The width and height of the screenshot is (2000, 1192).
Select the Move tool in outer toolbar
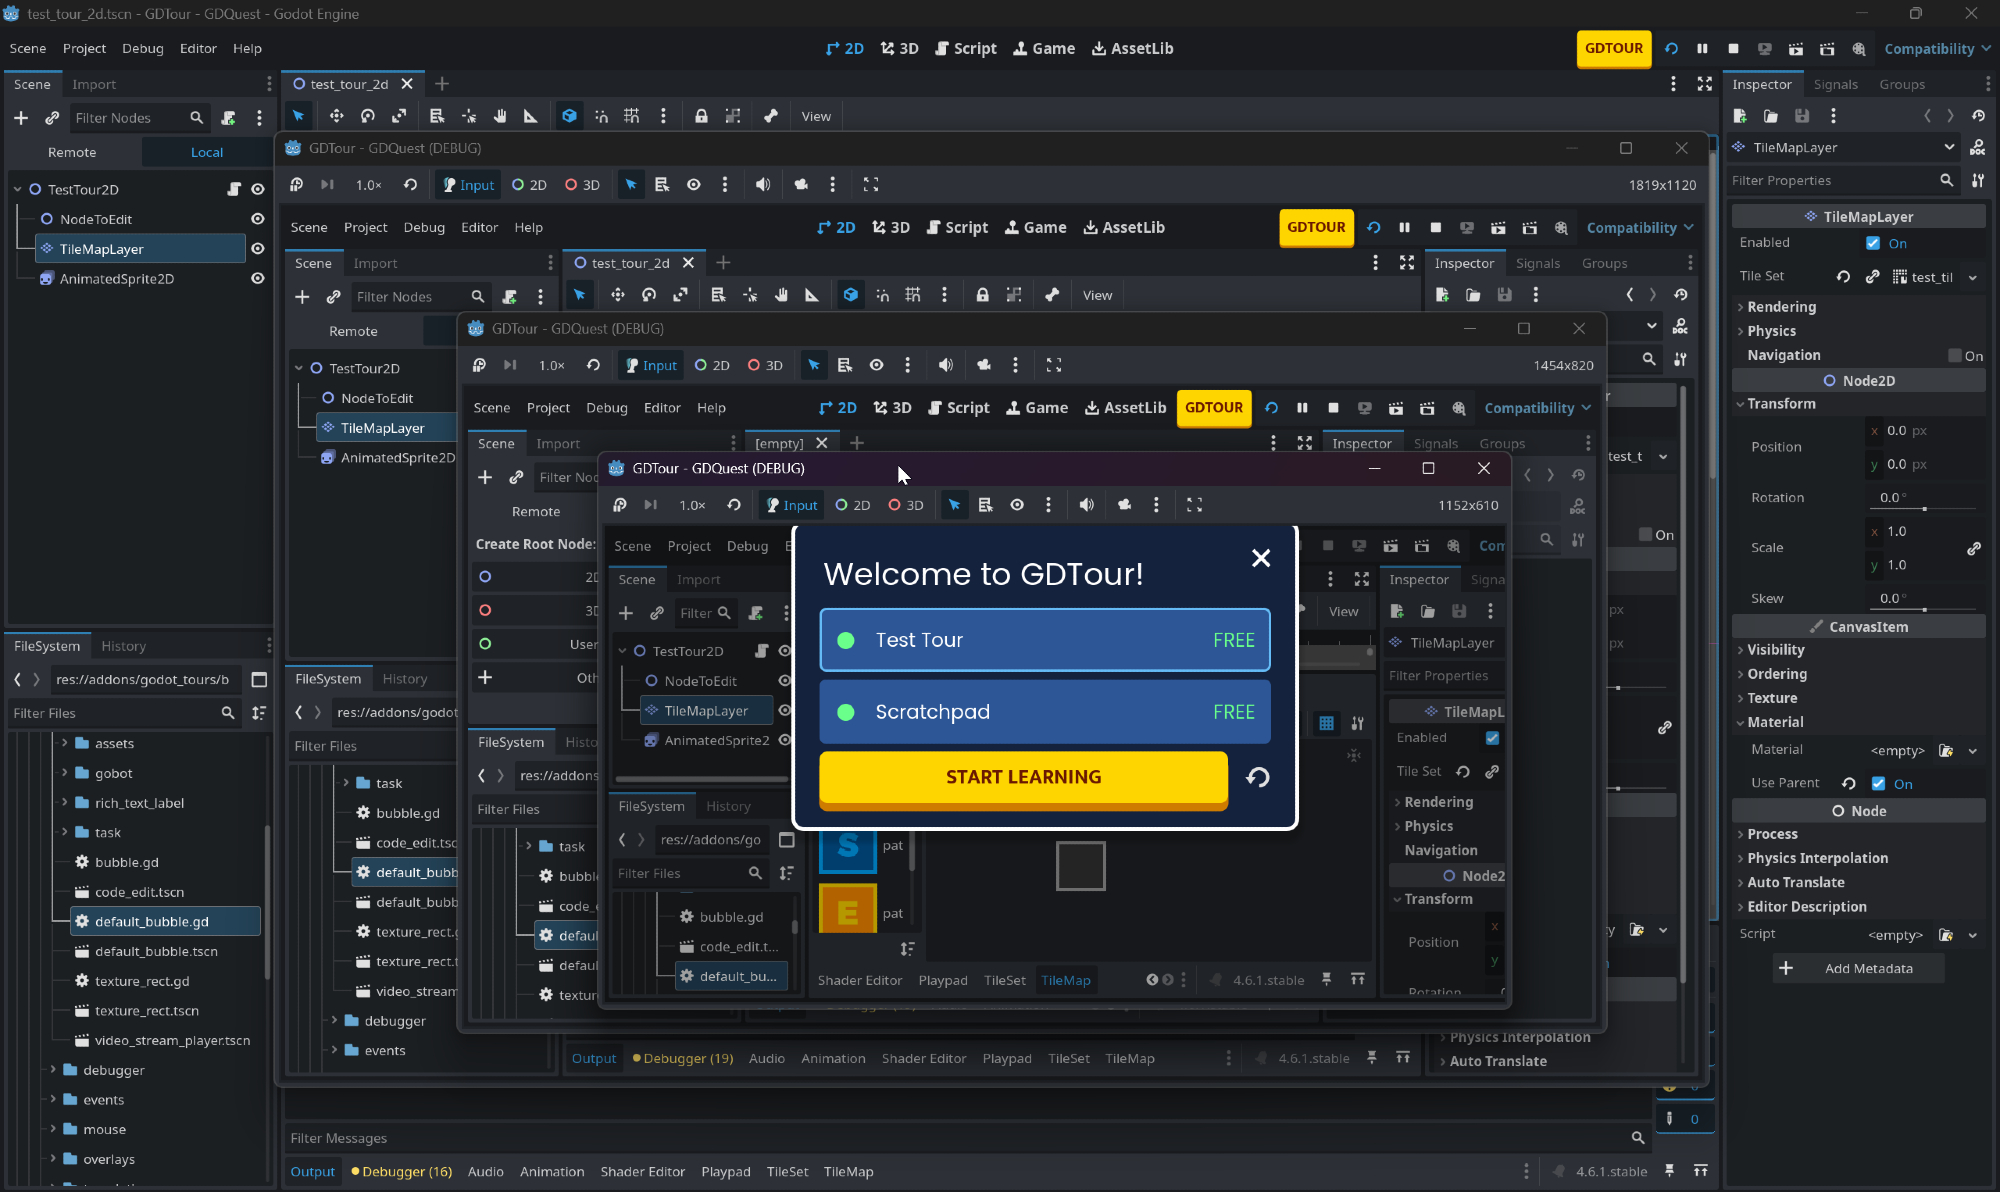point(336,116)
